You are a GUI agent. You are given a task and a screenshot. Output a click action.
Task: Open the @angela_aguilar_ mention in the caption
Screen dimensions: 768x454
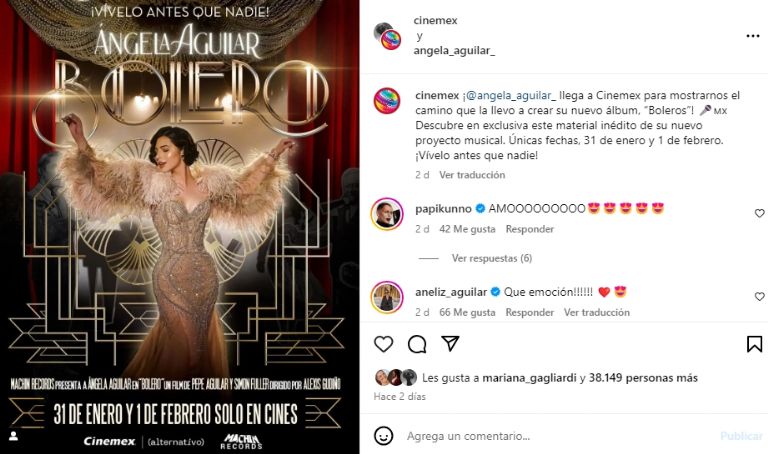pos(510,95)
